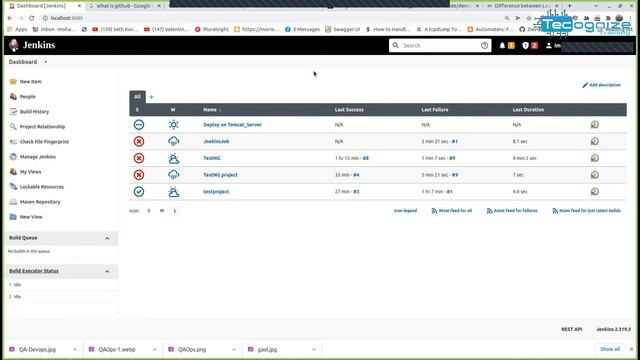
Task: Collapse the Build Queue panel
Action: tap(107, 238)
